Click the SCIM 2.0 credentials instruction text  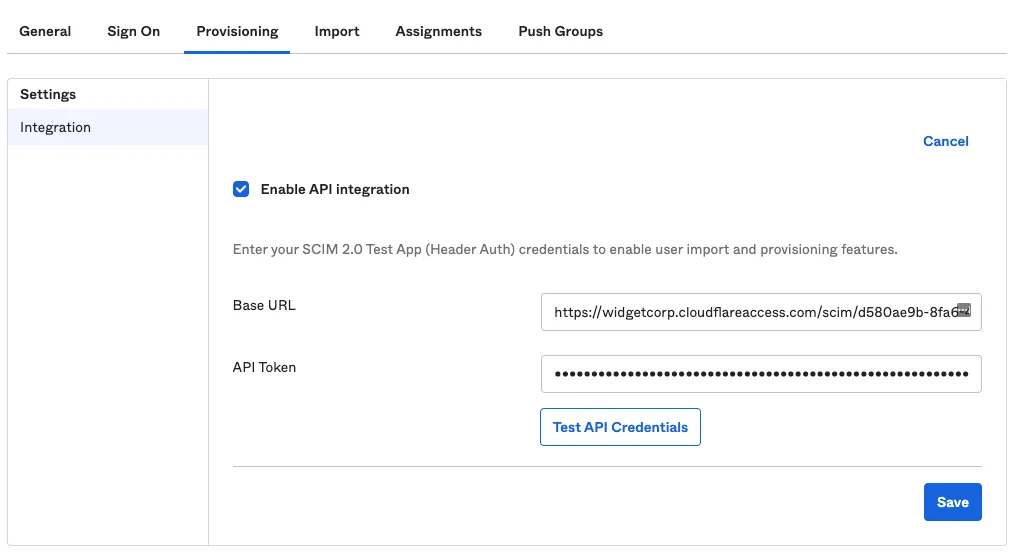(x=564, y=249)
